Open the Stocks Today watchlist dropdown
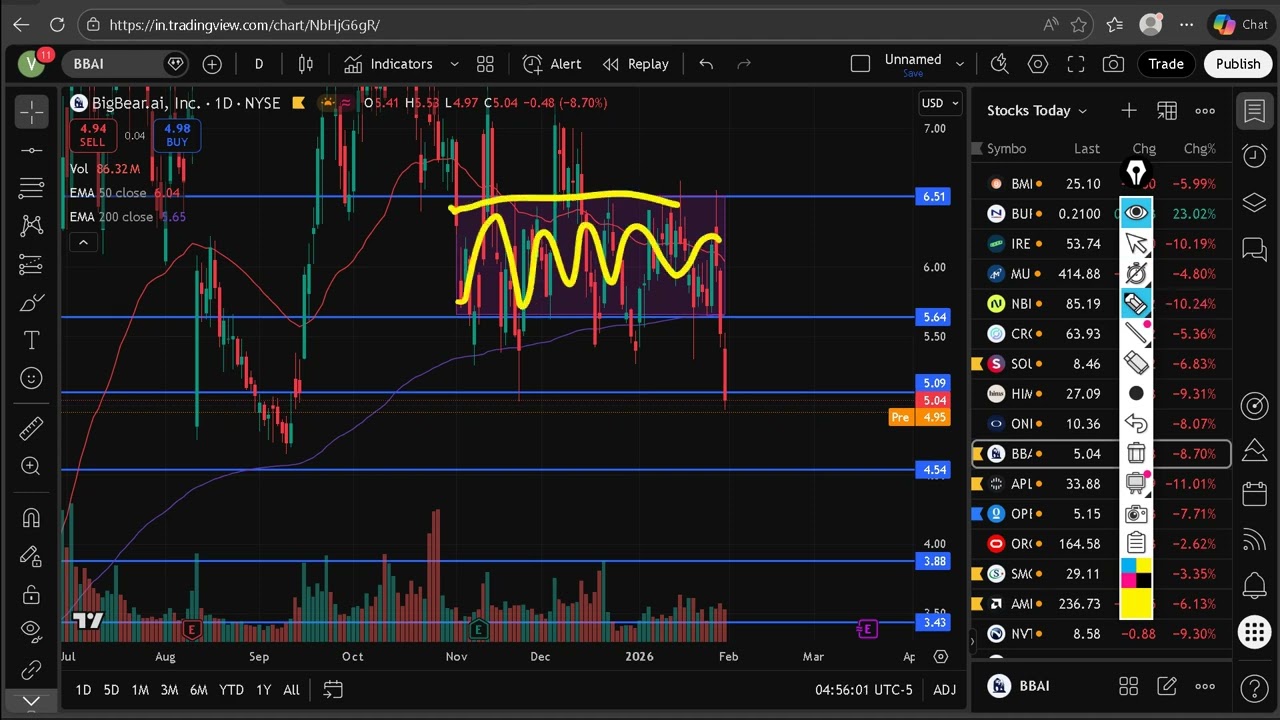1280x720 pixels. 1037,110
